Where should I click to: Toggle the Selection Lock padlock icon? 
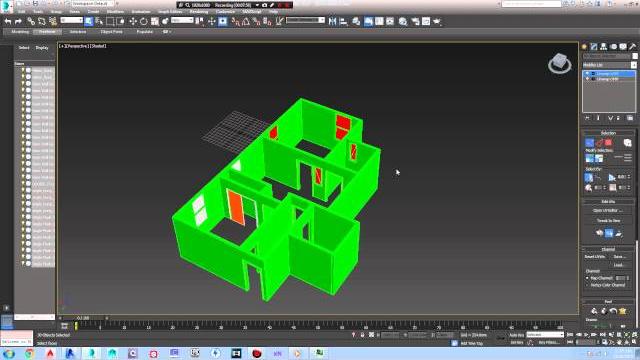coord(362,335)
